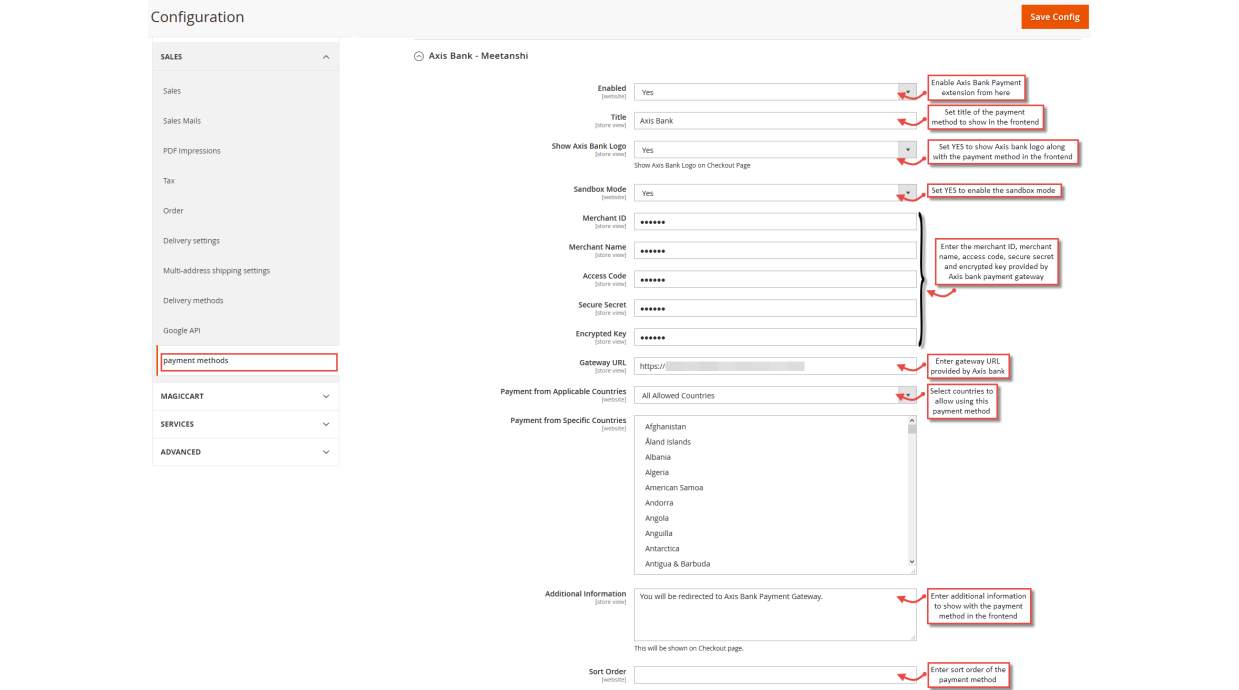Select Anguilla in the countries list
The width and height of the screenshot is (1239, 690).
(x=771, y=533)
